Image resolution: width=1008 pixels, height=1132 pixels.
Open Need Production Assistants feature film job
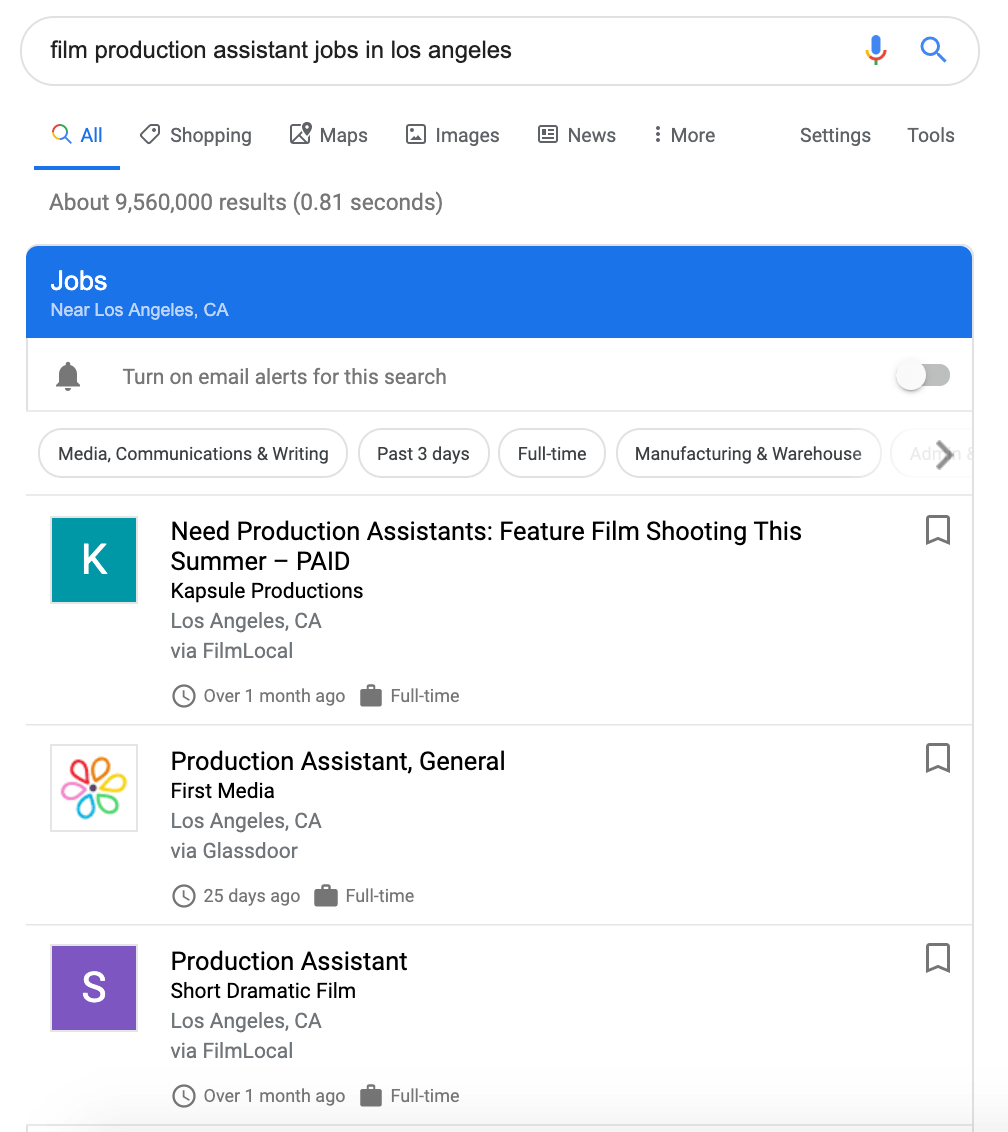point(486,546)
